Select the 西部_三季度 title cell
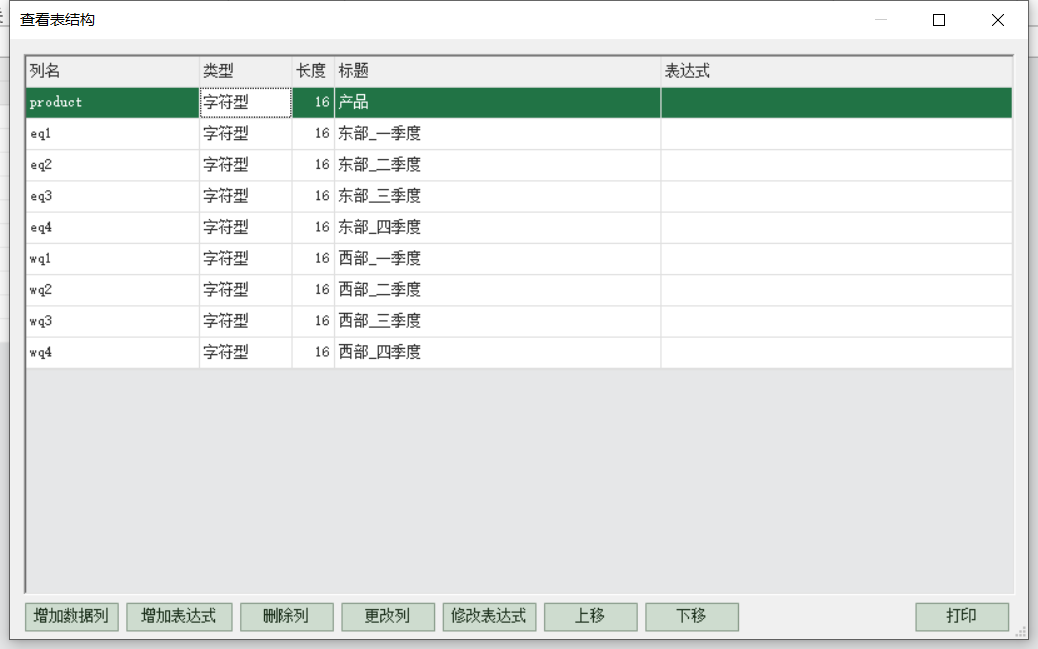The height and width of the screenshot is (649, 1038). click(x=498, y=321)
